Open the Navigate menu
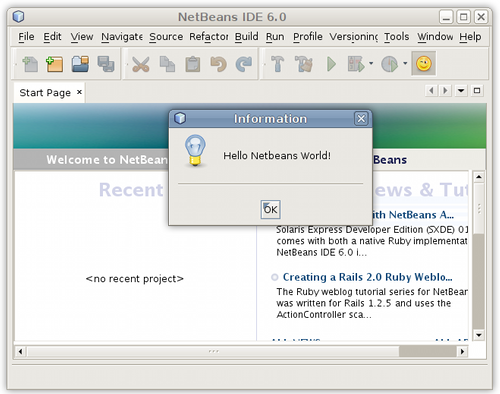500x394 pixels. coord(122,36)
